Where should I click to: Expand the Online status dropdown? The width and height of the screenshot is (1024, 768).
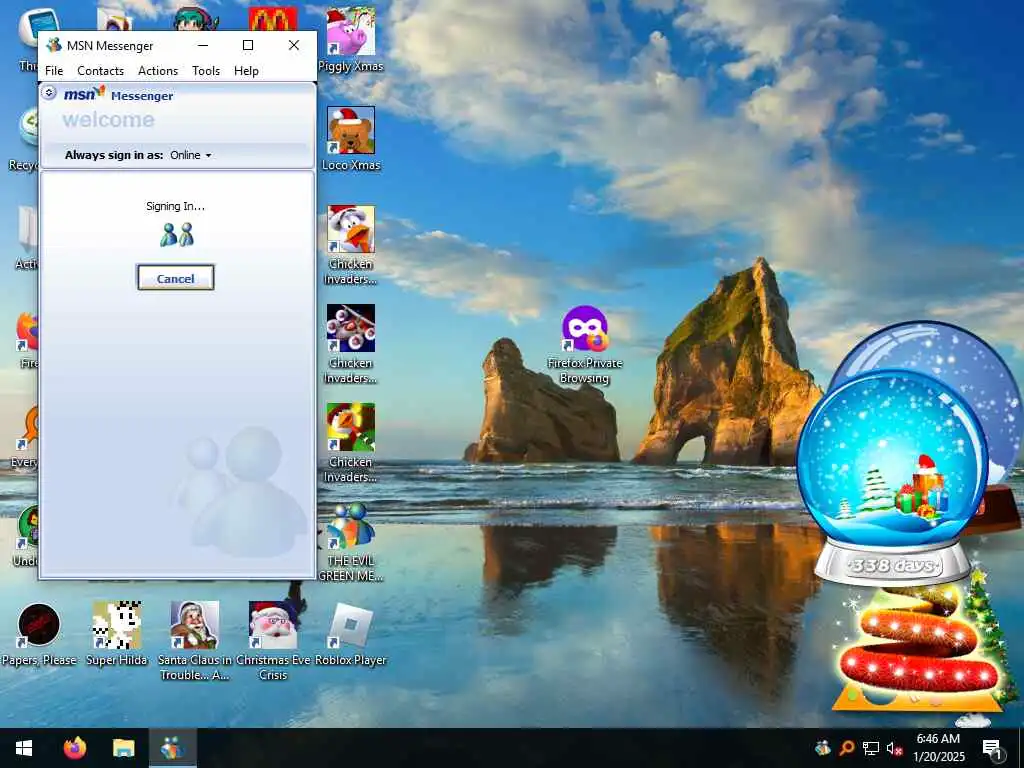191,155
